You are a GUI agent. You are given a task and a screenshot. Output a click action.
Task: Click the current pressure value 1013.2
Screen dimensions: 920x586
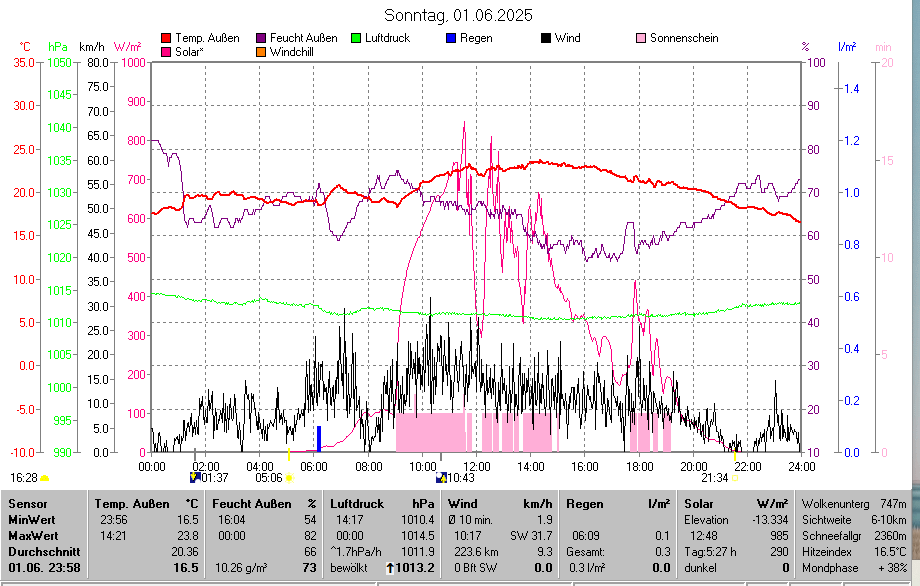click(415, 568)
